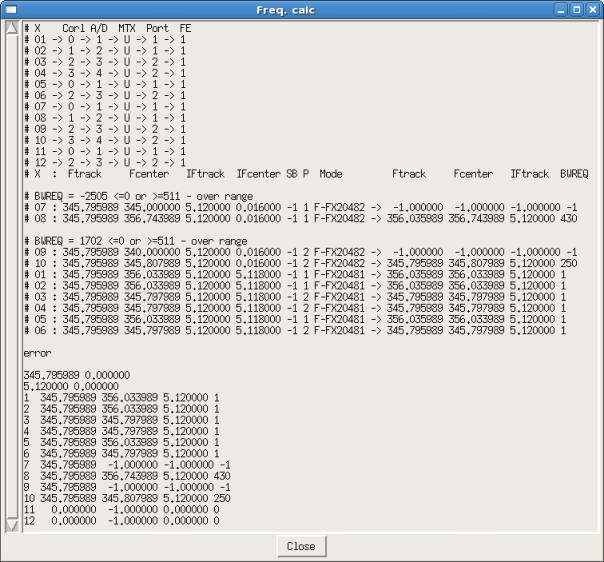Click the vertical scrollbar track
Viewport: 604px width, 562px height.
[12, 277]
